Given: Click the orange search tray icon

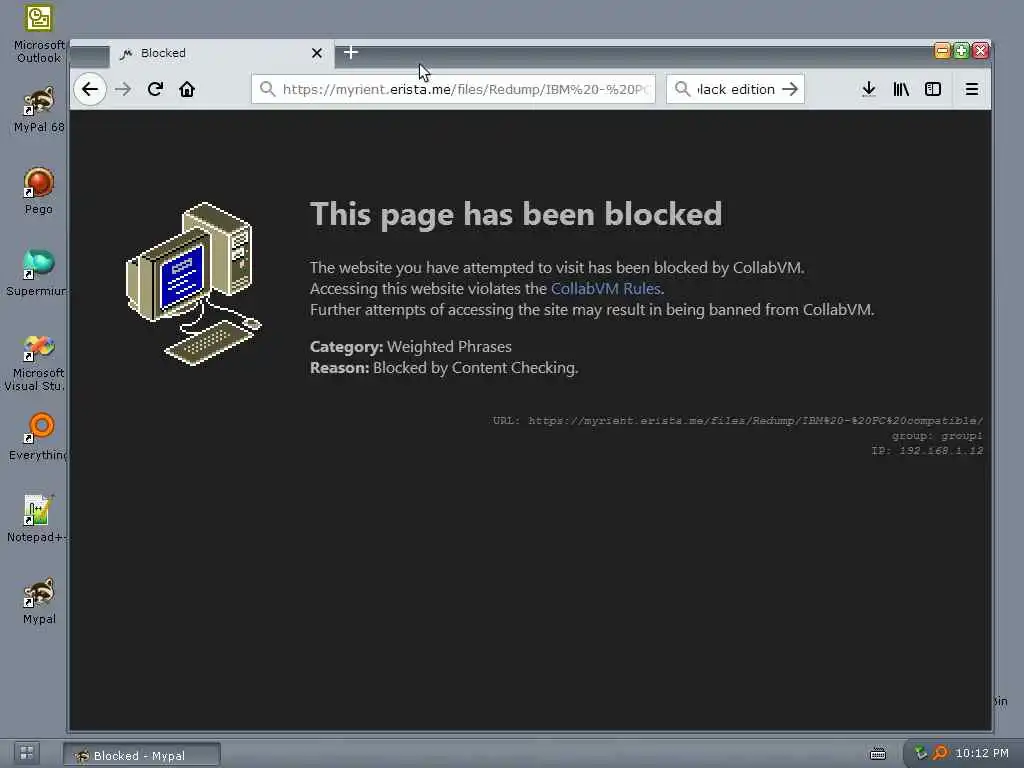Looking at the screenshot, I should pyautogui.click(x=940, y=753).
